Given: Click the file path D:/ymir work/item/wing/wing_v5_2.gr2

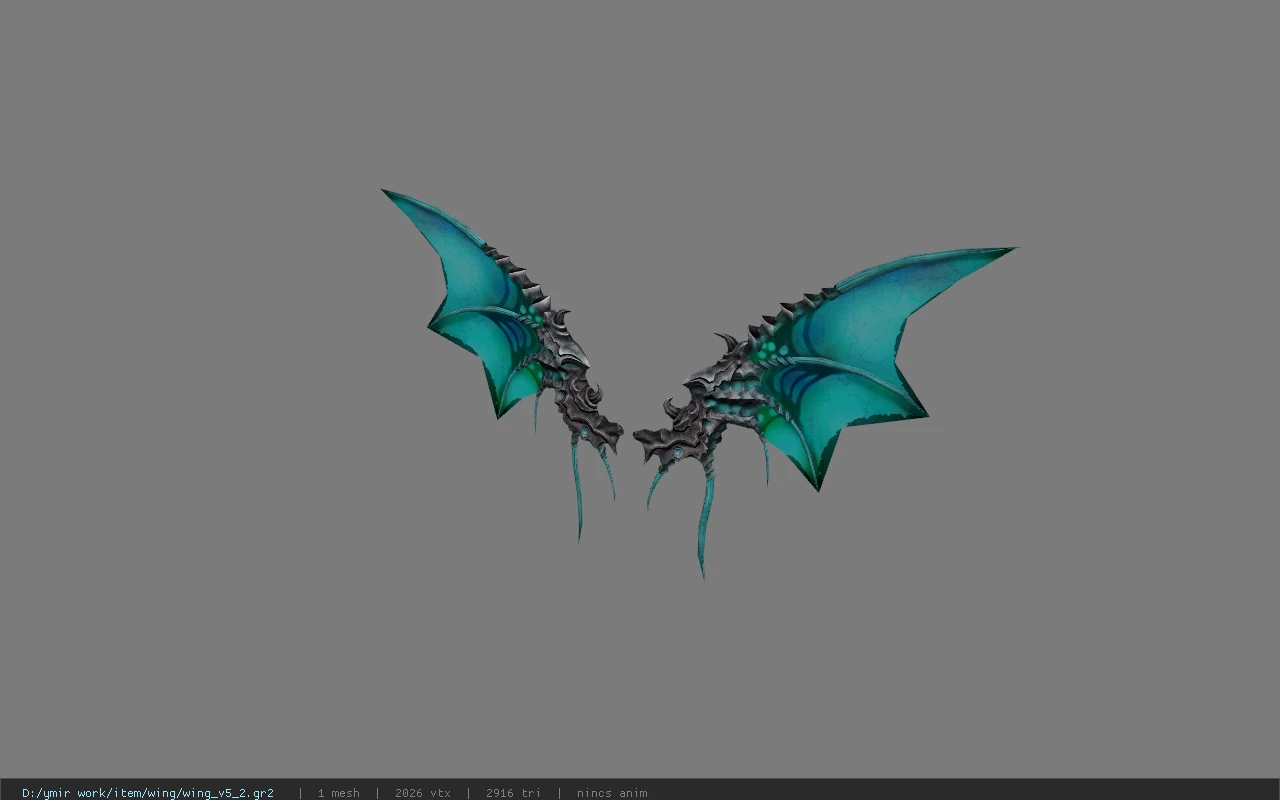Looking at the screenshot, I should click(x=148, y=793).
